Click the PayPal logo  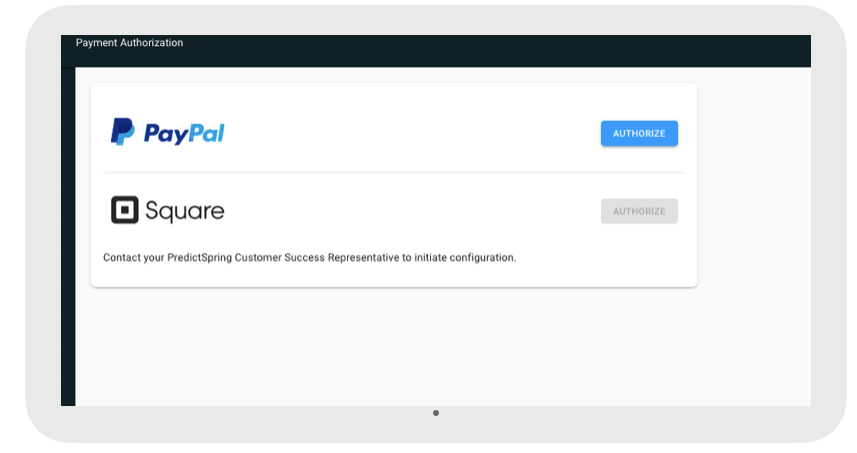coord(168,132)
